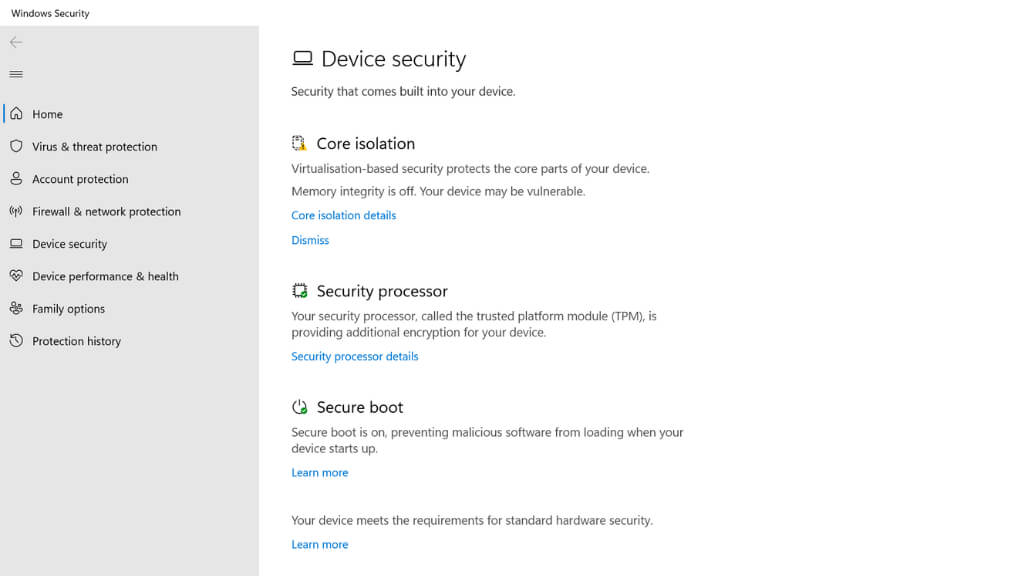
Task: Expand the hamburger navigation menu
Action: click(x=16, y=74)
